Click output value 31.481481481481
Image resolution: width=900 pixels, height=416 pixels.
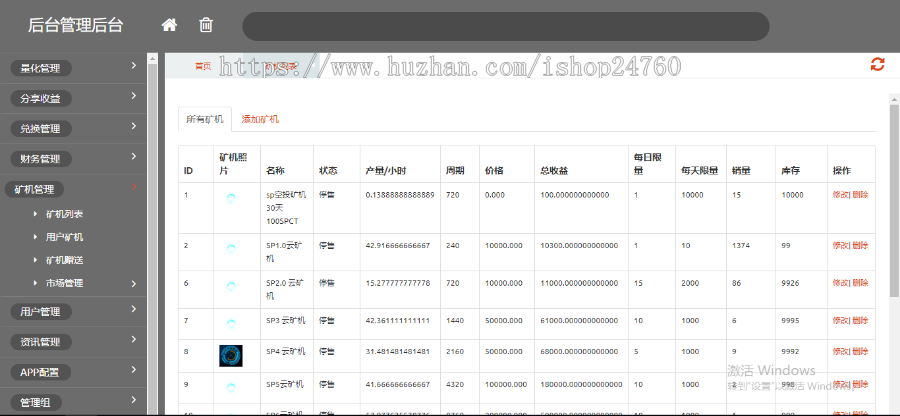point(397,351)
